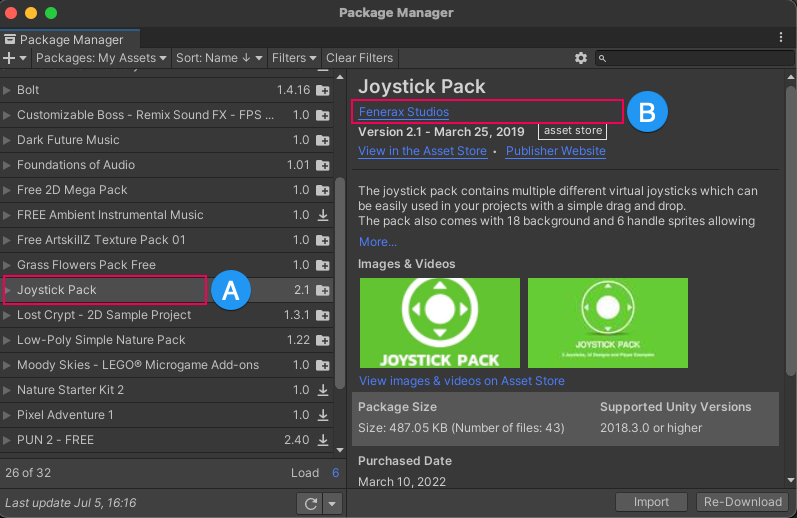
Task: Click the import icon beside Bolt
Action: (322, 90)
